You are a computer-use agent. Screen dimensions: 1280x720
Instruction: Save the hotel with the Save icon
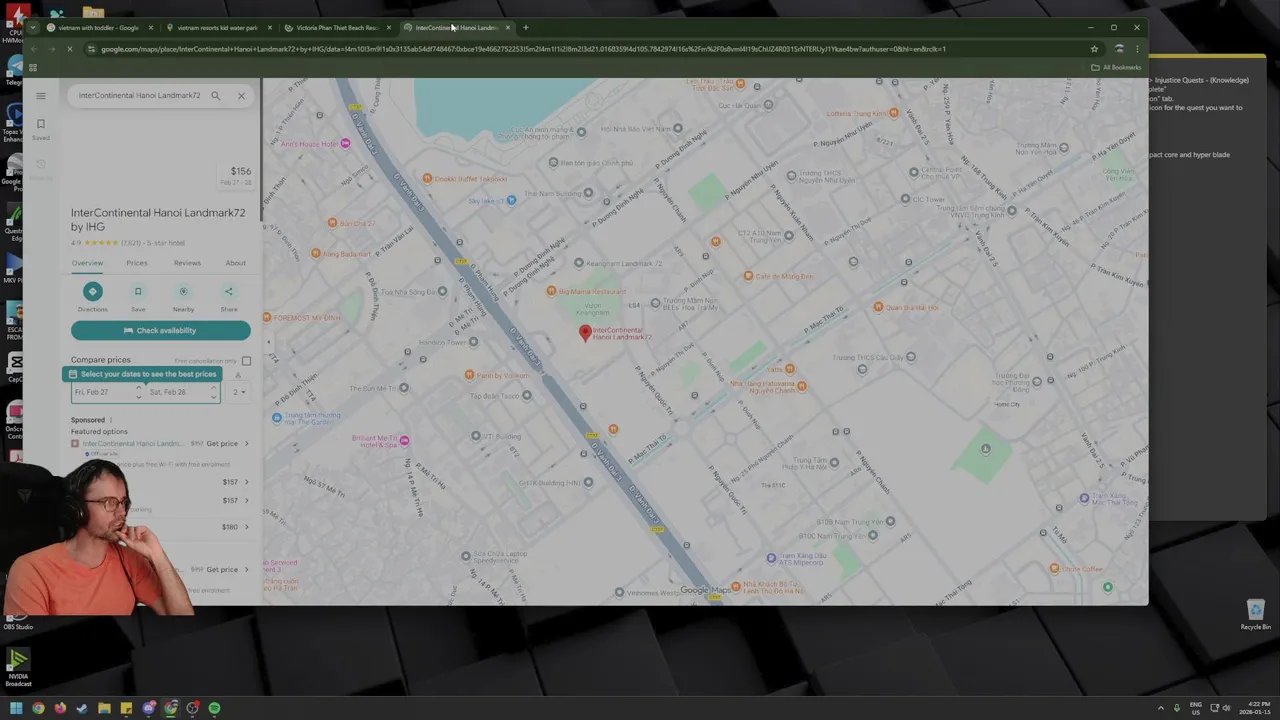tap(138, 292)
